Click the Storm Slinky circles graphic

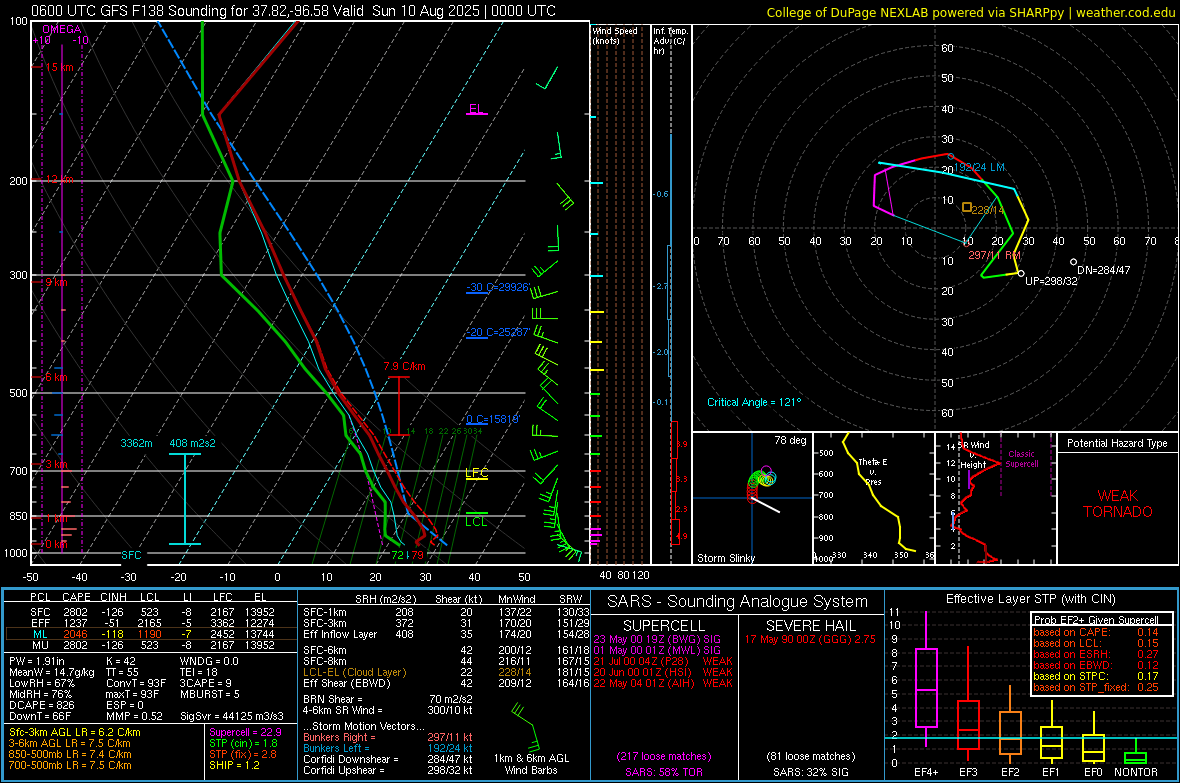click(761, 482)
